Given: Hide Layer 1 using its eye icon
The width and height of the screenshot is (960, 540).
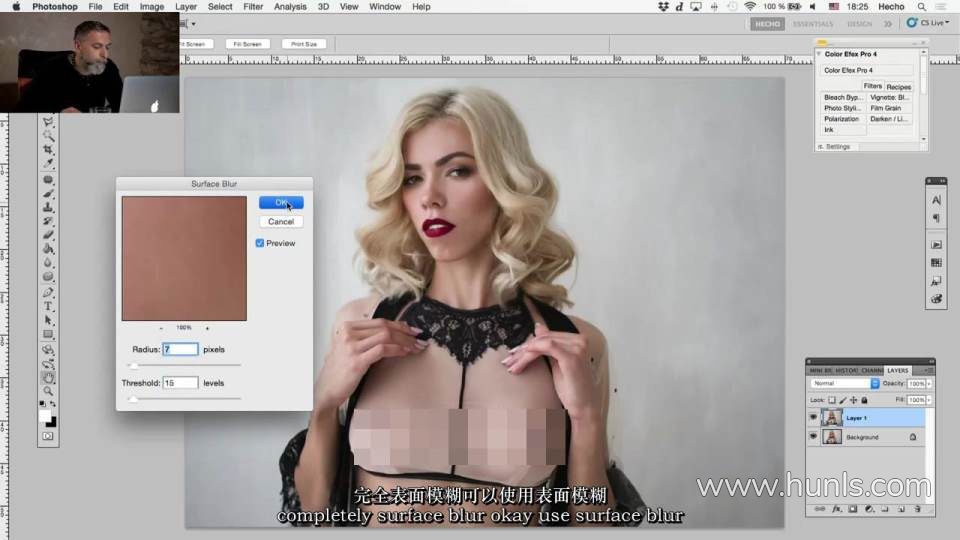Looking at the screenshot, I should tap(813, 418).
